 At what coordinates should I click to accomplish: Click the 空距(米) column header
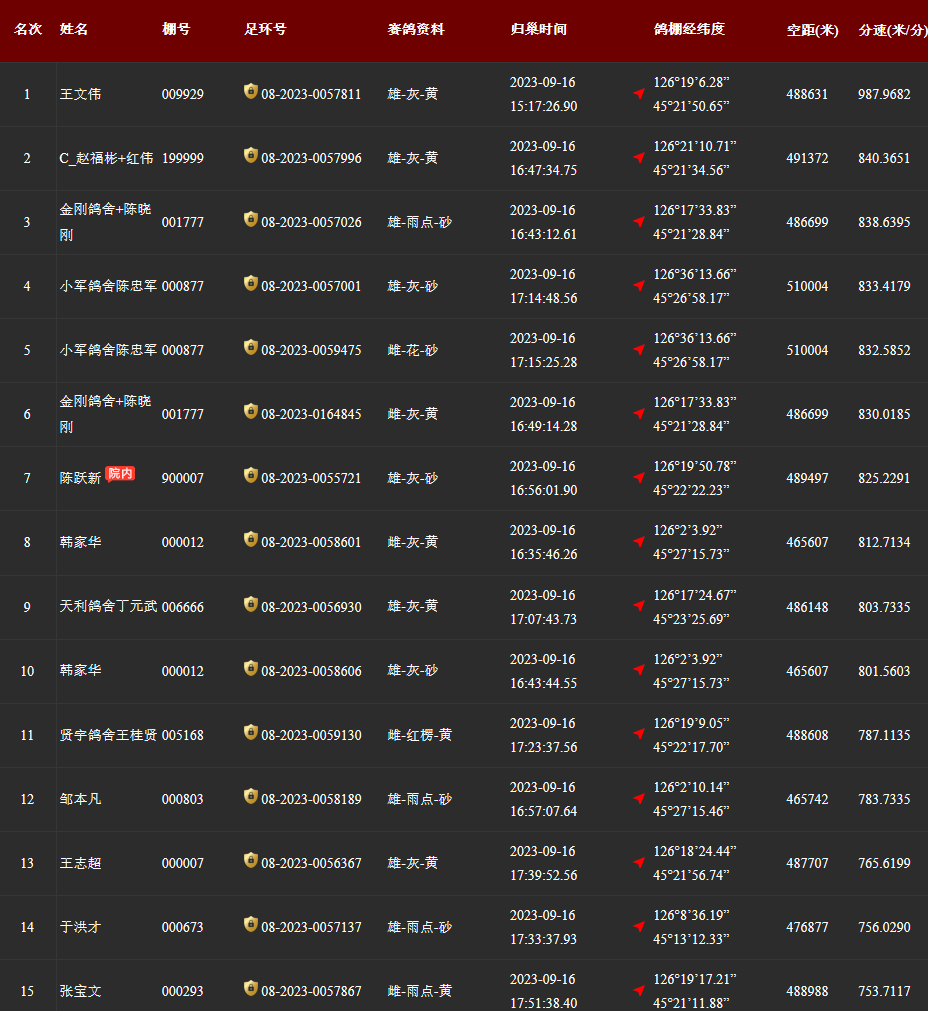(x=812, y=30)
